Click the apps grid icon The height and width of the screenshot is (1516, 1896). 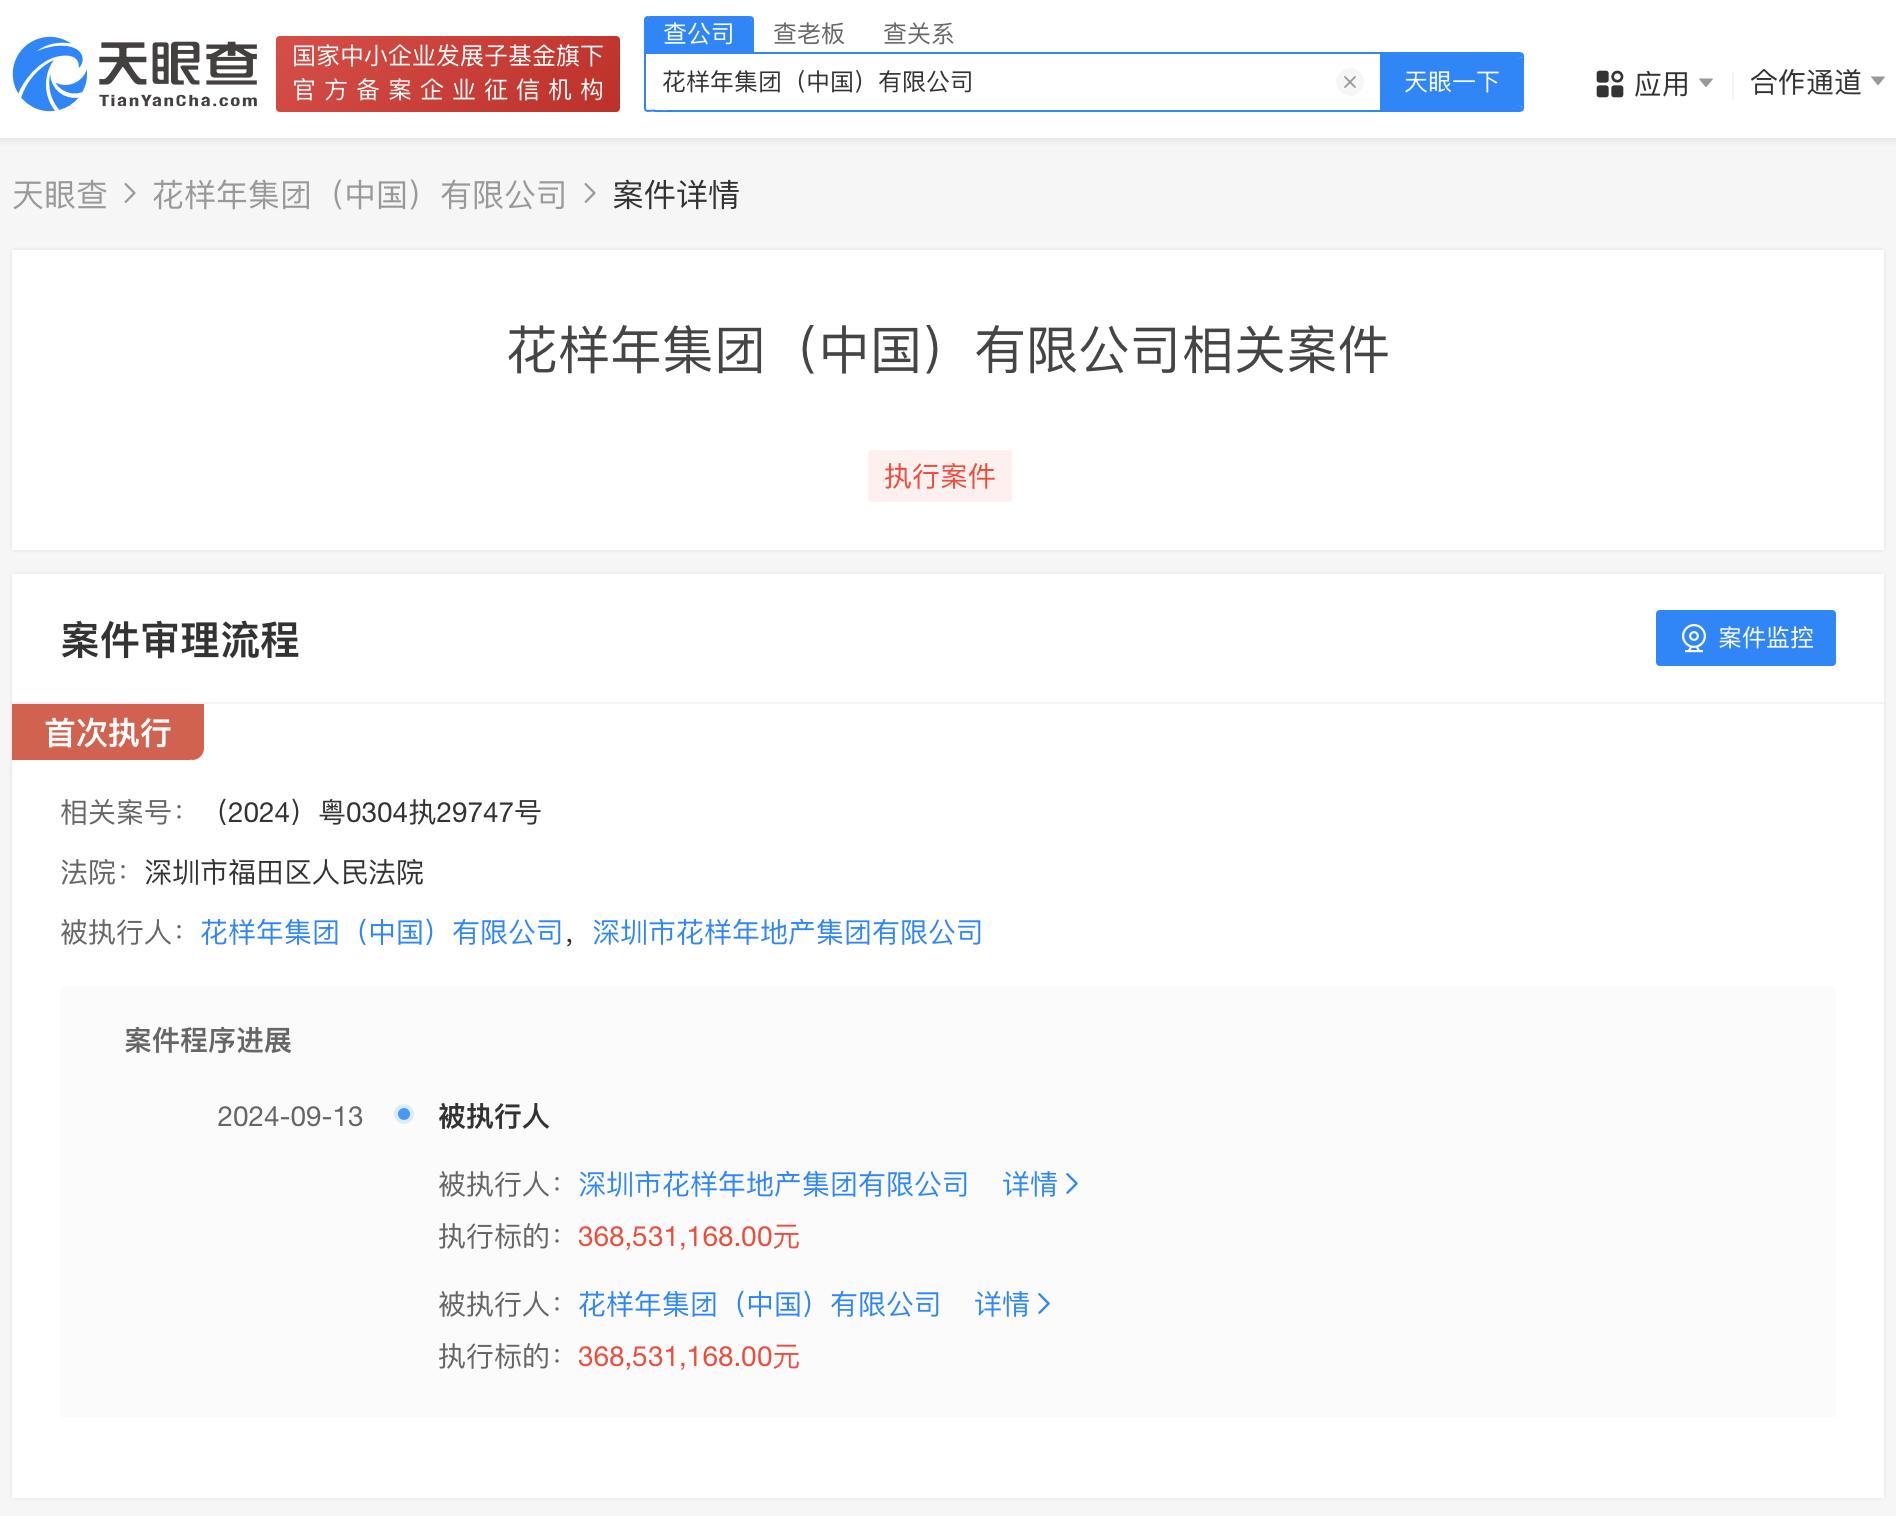(x=1609, y=84)
